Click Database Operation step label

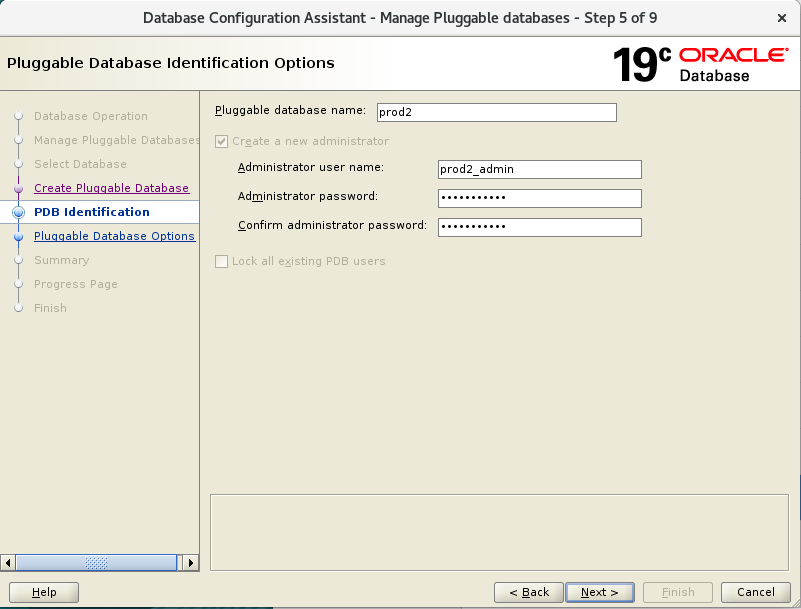click(91, 116)
